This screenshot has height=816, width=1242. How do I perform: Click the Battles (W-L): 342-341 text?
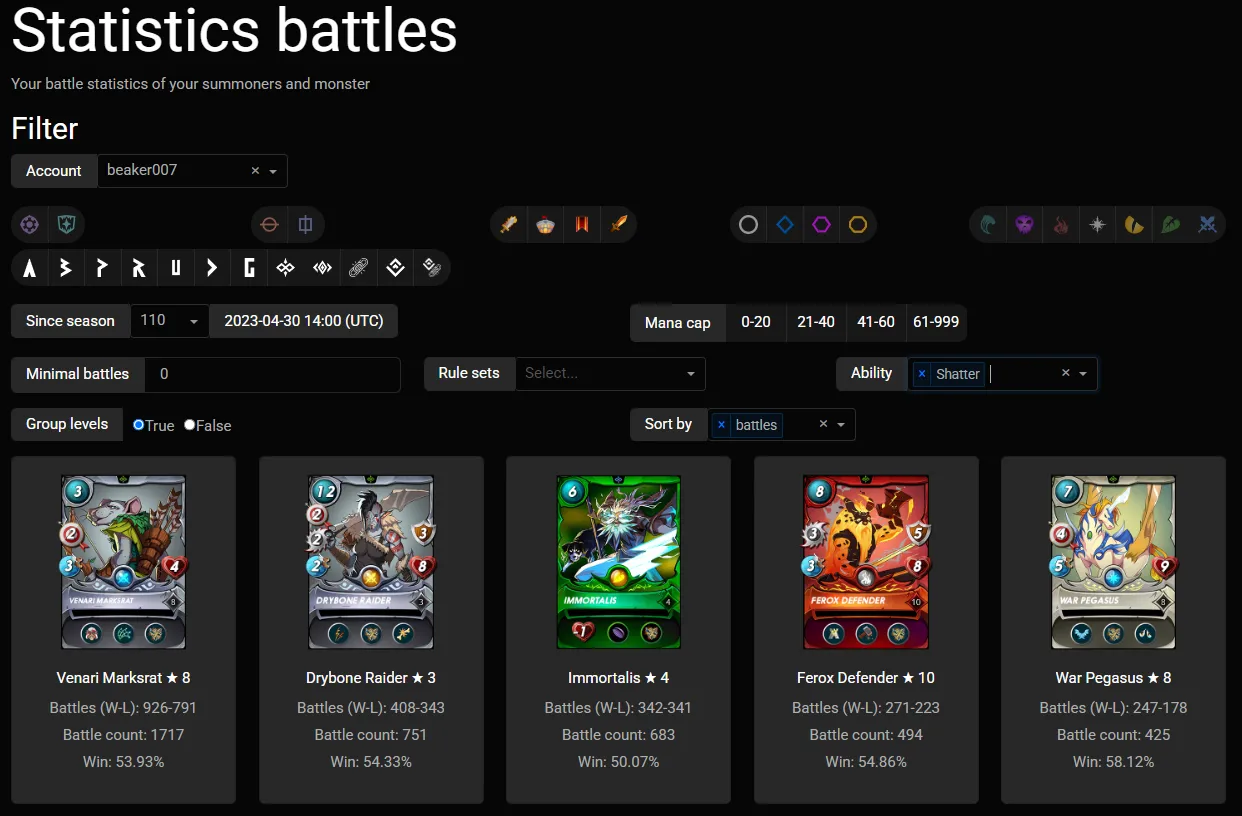[x=619, y=708]
